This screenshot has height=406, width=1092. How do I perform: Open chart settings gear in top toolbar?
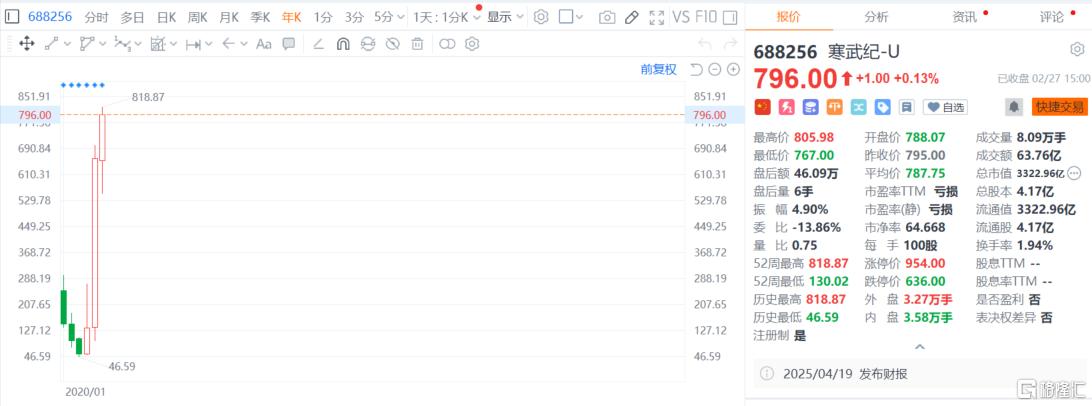[x=541, y=17]
